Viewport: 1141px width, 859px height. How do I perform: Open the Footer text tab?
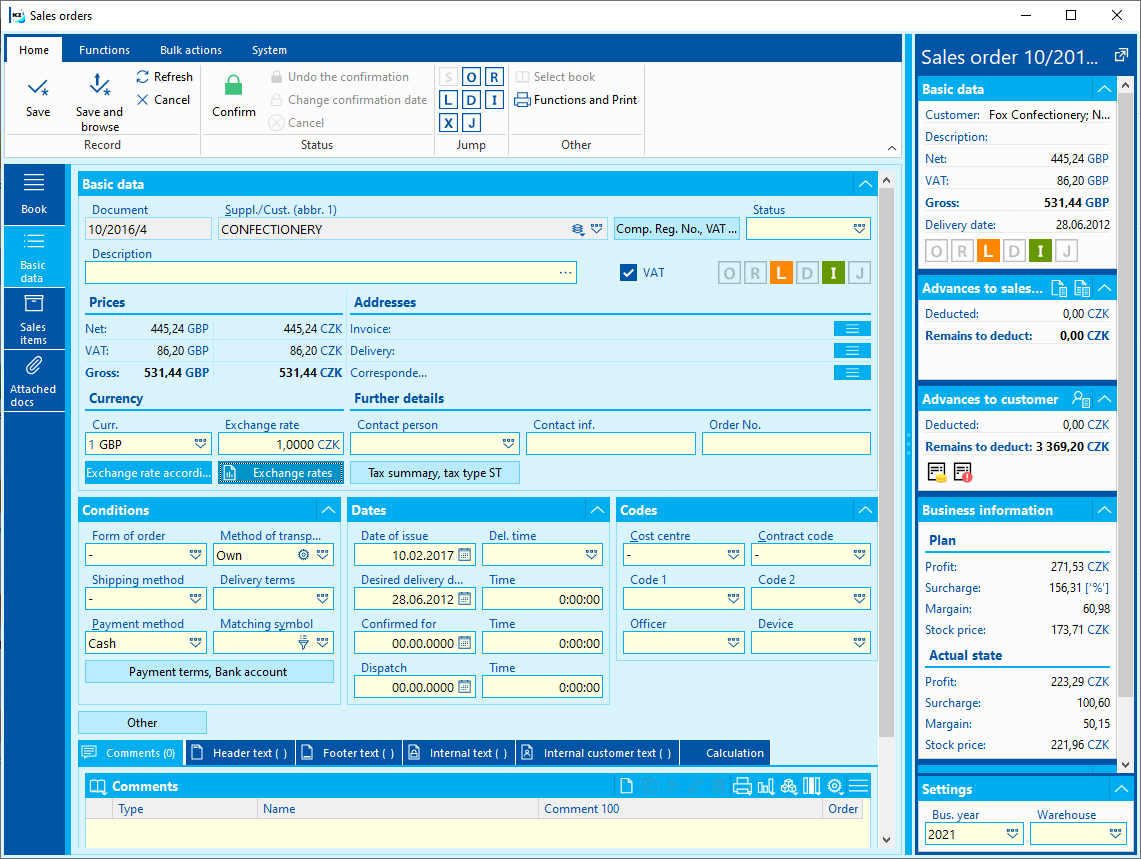[x=349, y=753]
